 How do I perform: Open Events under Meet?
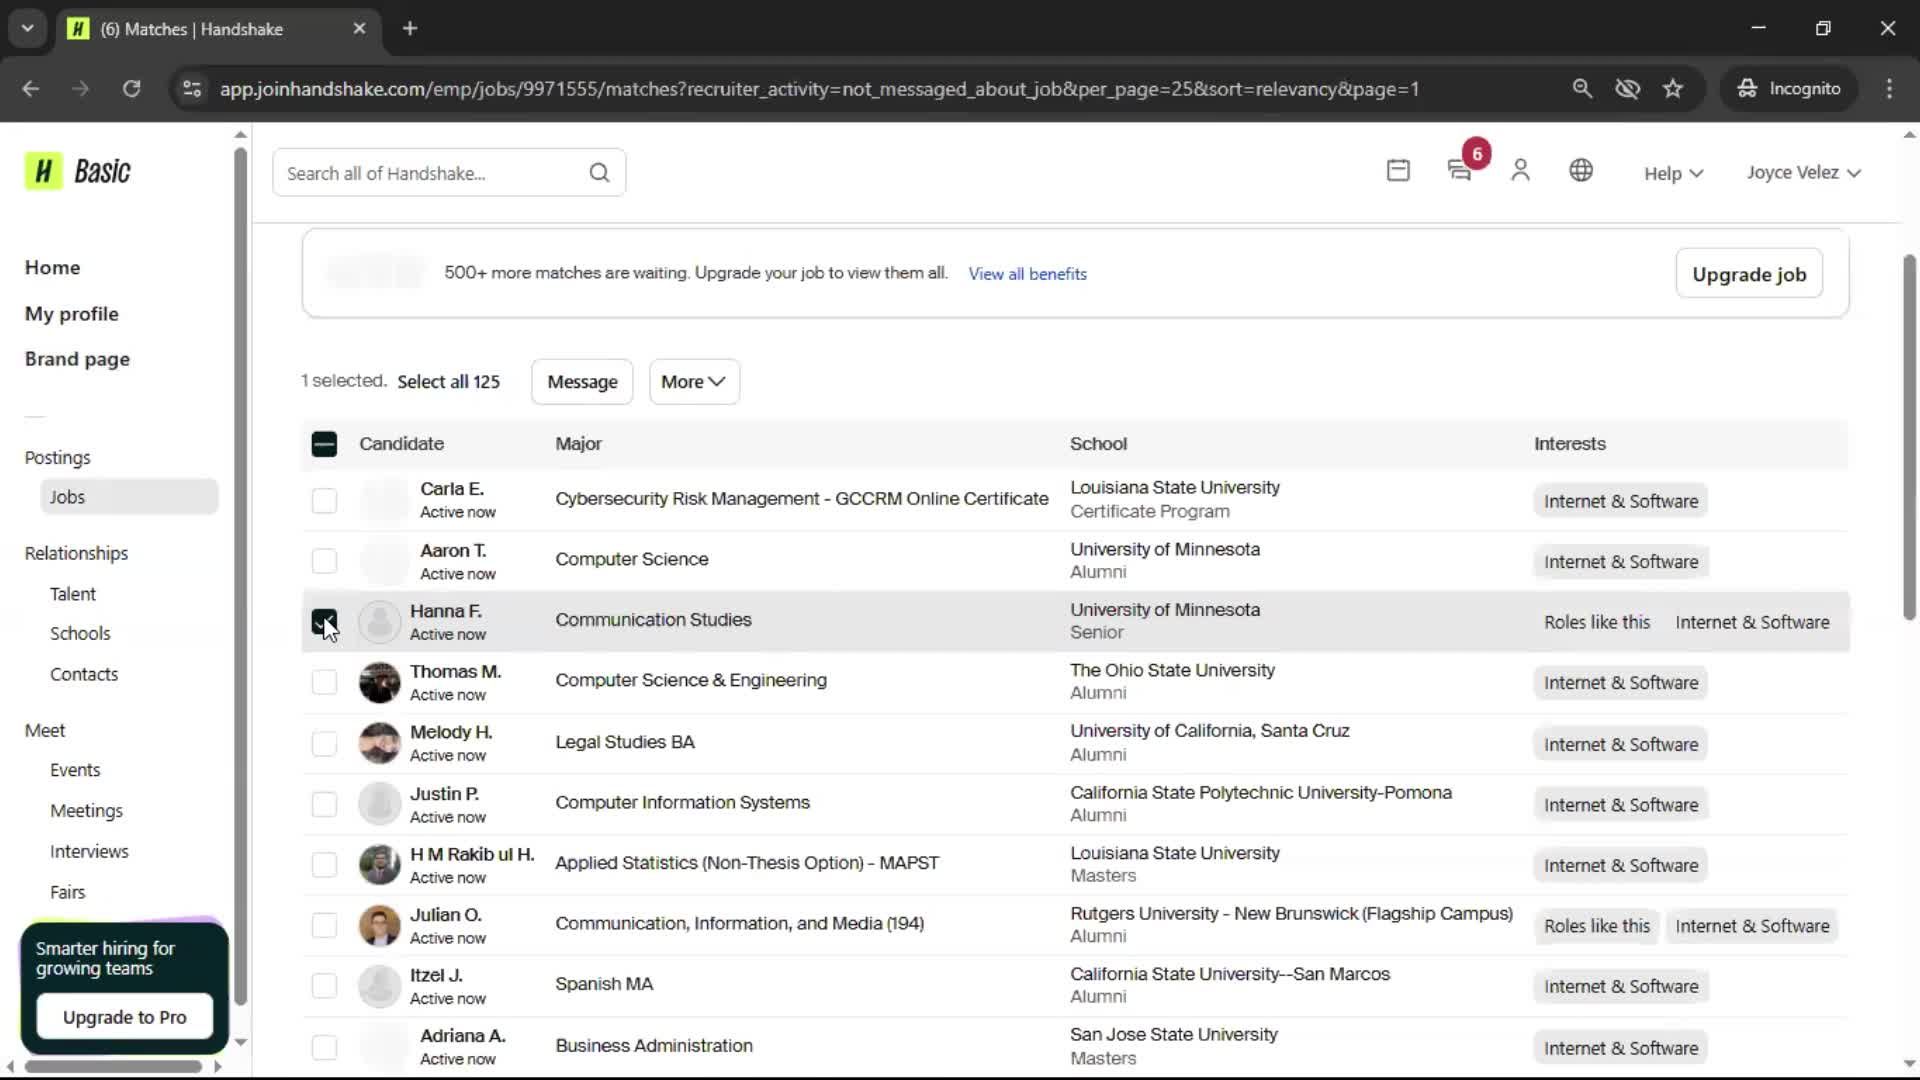pos(75,771)
